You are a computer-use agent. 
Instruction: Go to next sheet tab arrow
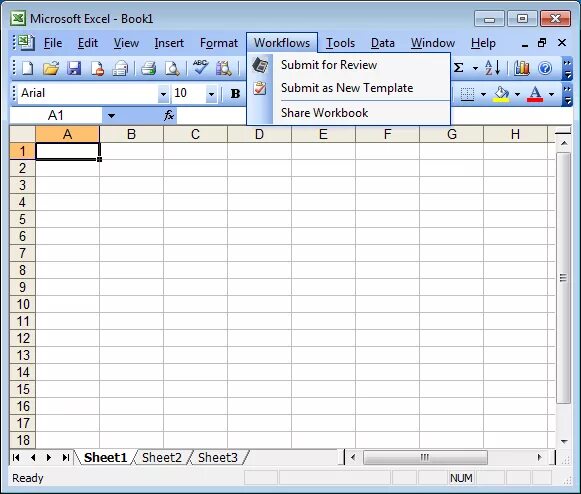[x=49, y=458]
